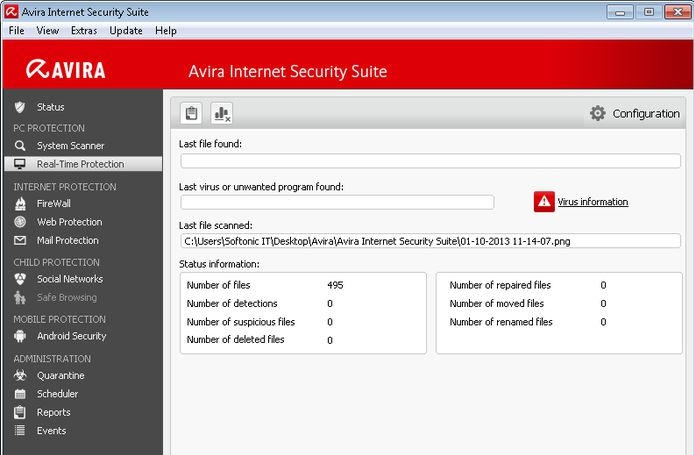Click the Avira logo in title bar

pos(11,12)
